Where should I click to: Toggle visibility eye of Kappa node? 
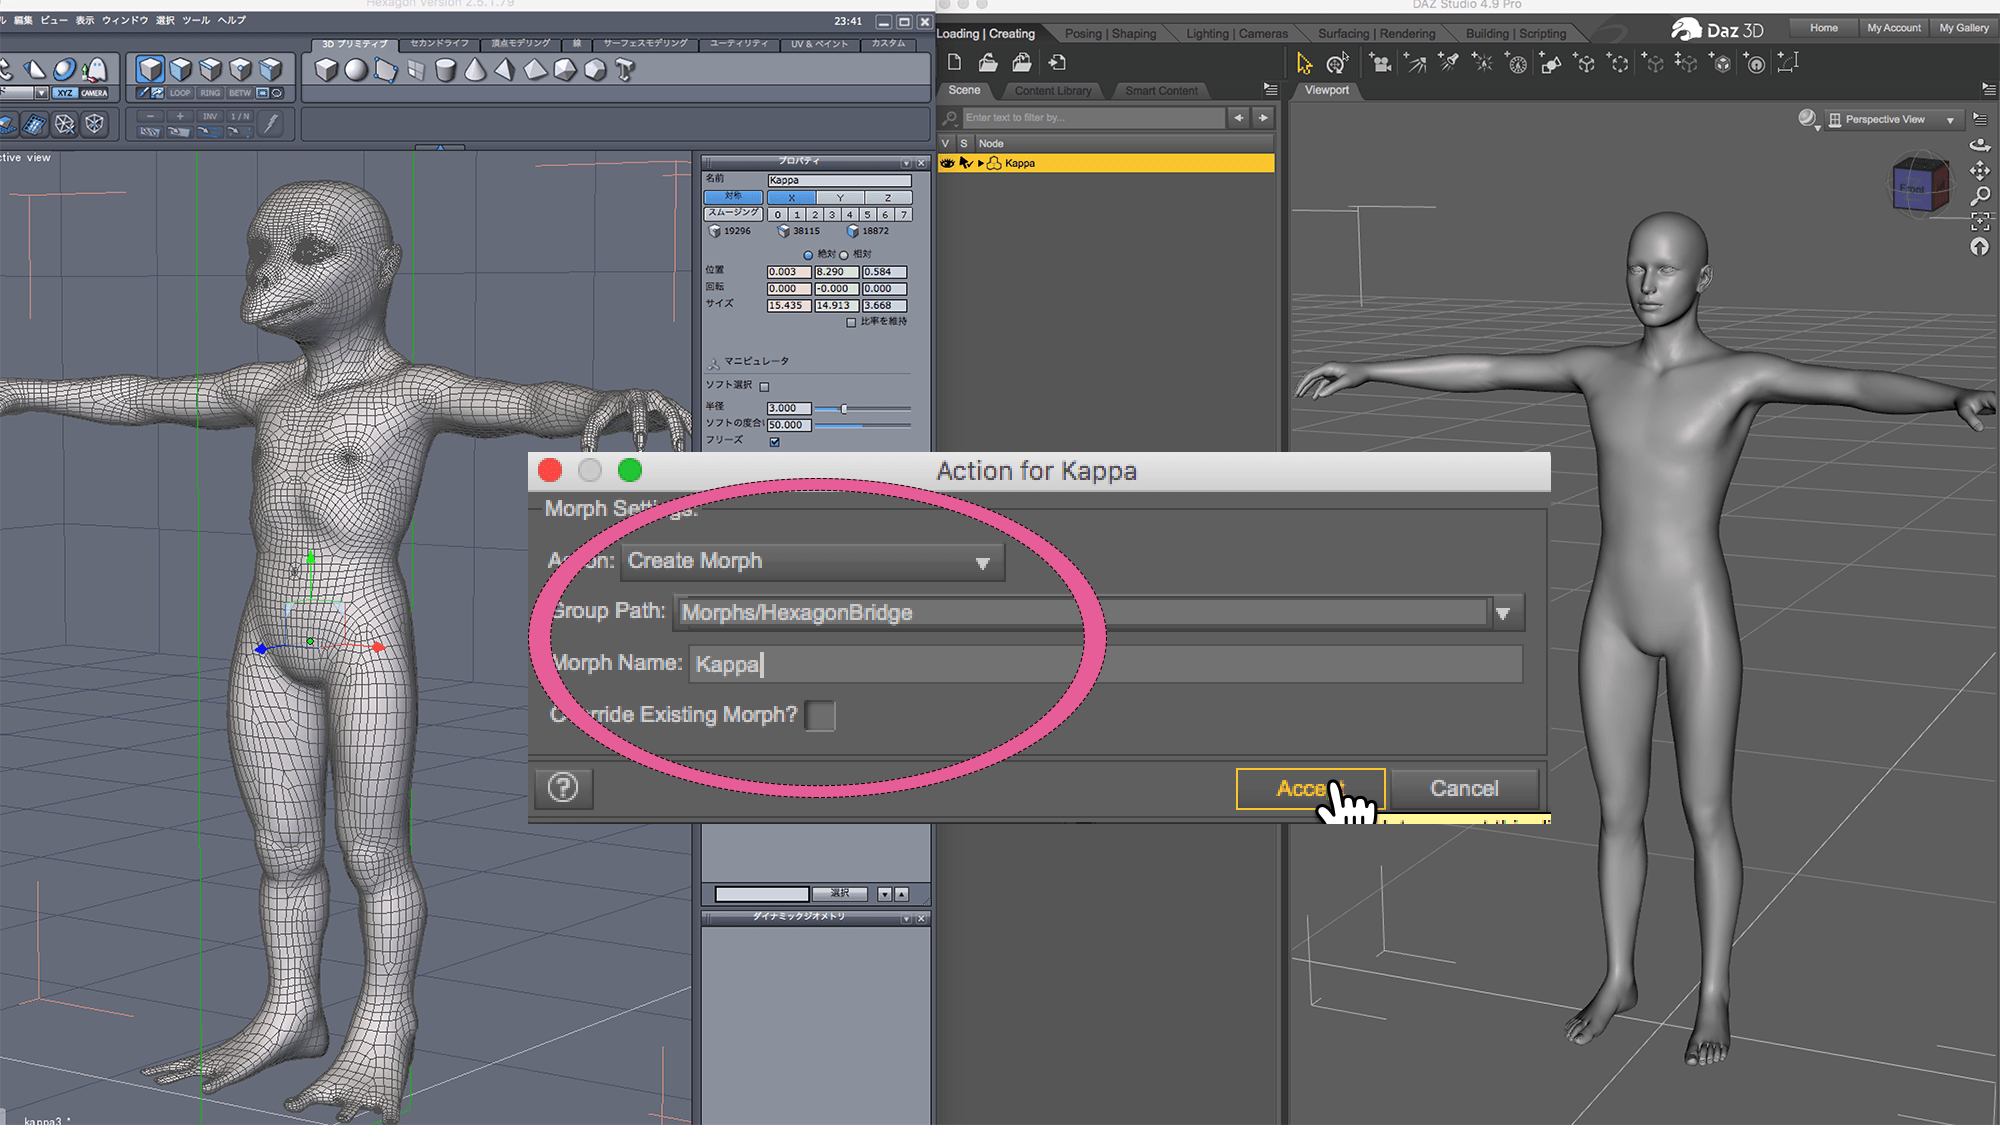click(947, 163)
